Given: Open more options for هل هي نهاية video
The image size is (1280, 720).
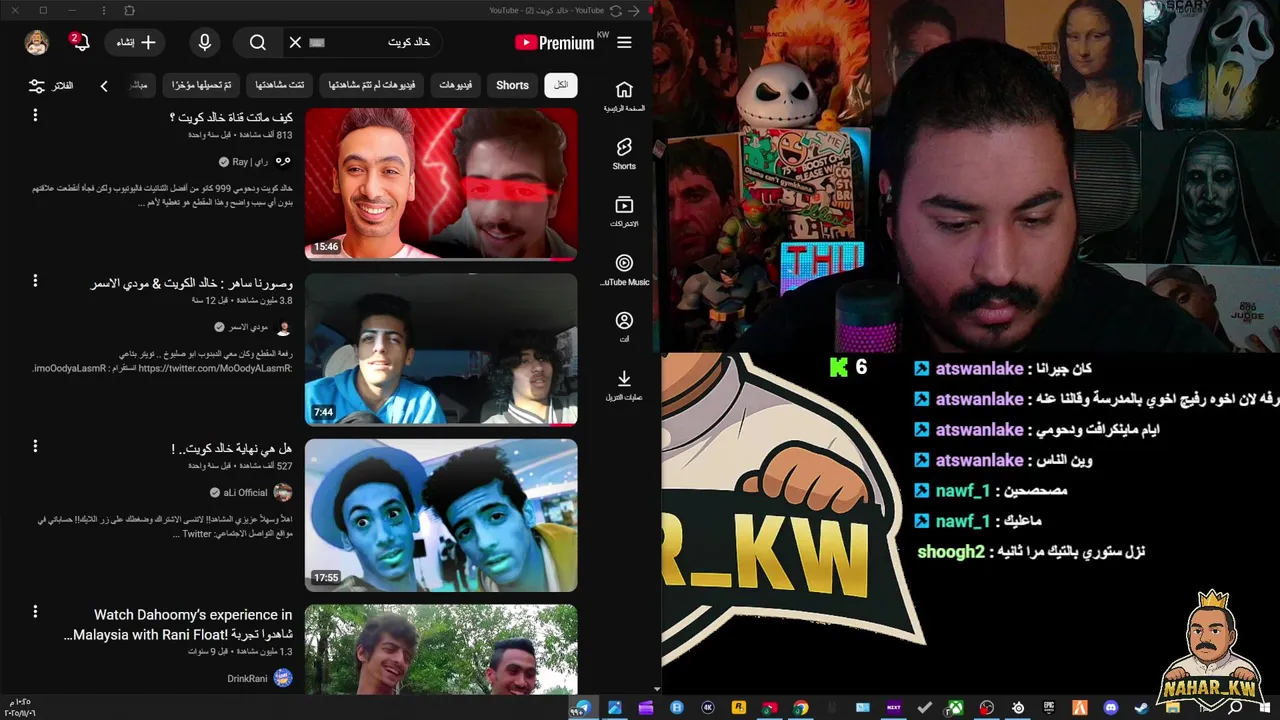Looking at the screenshot, I should coord(35,446).
